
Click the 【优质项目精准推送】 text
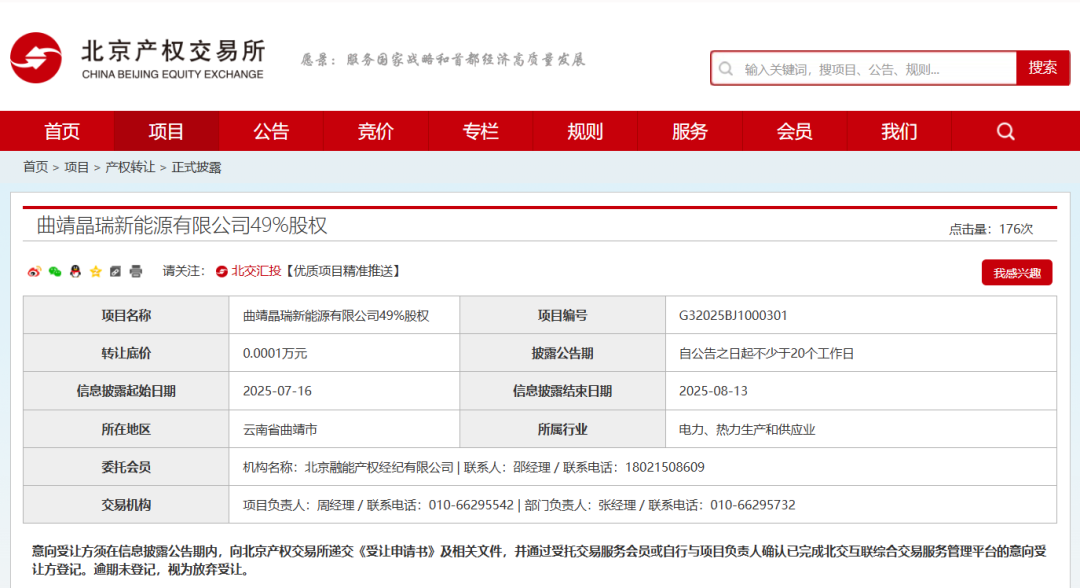click(342, 271)
